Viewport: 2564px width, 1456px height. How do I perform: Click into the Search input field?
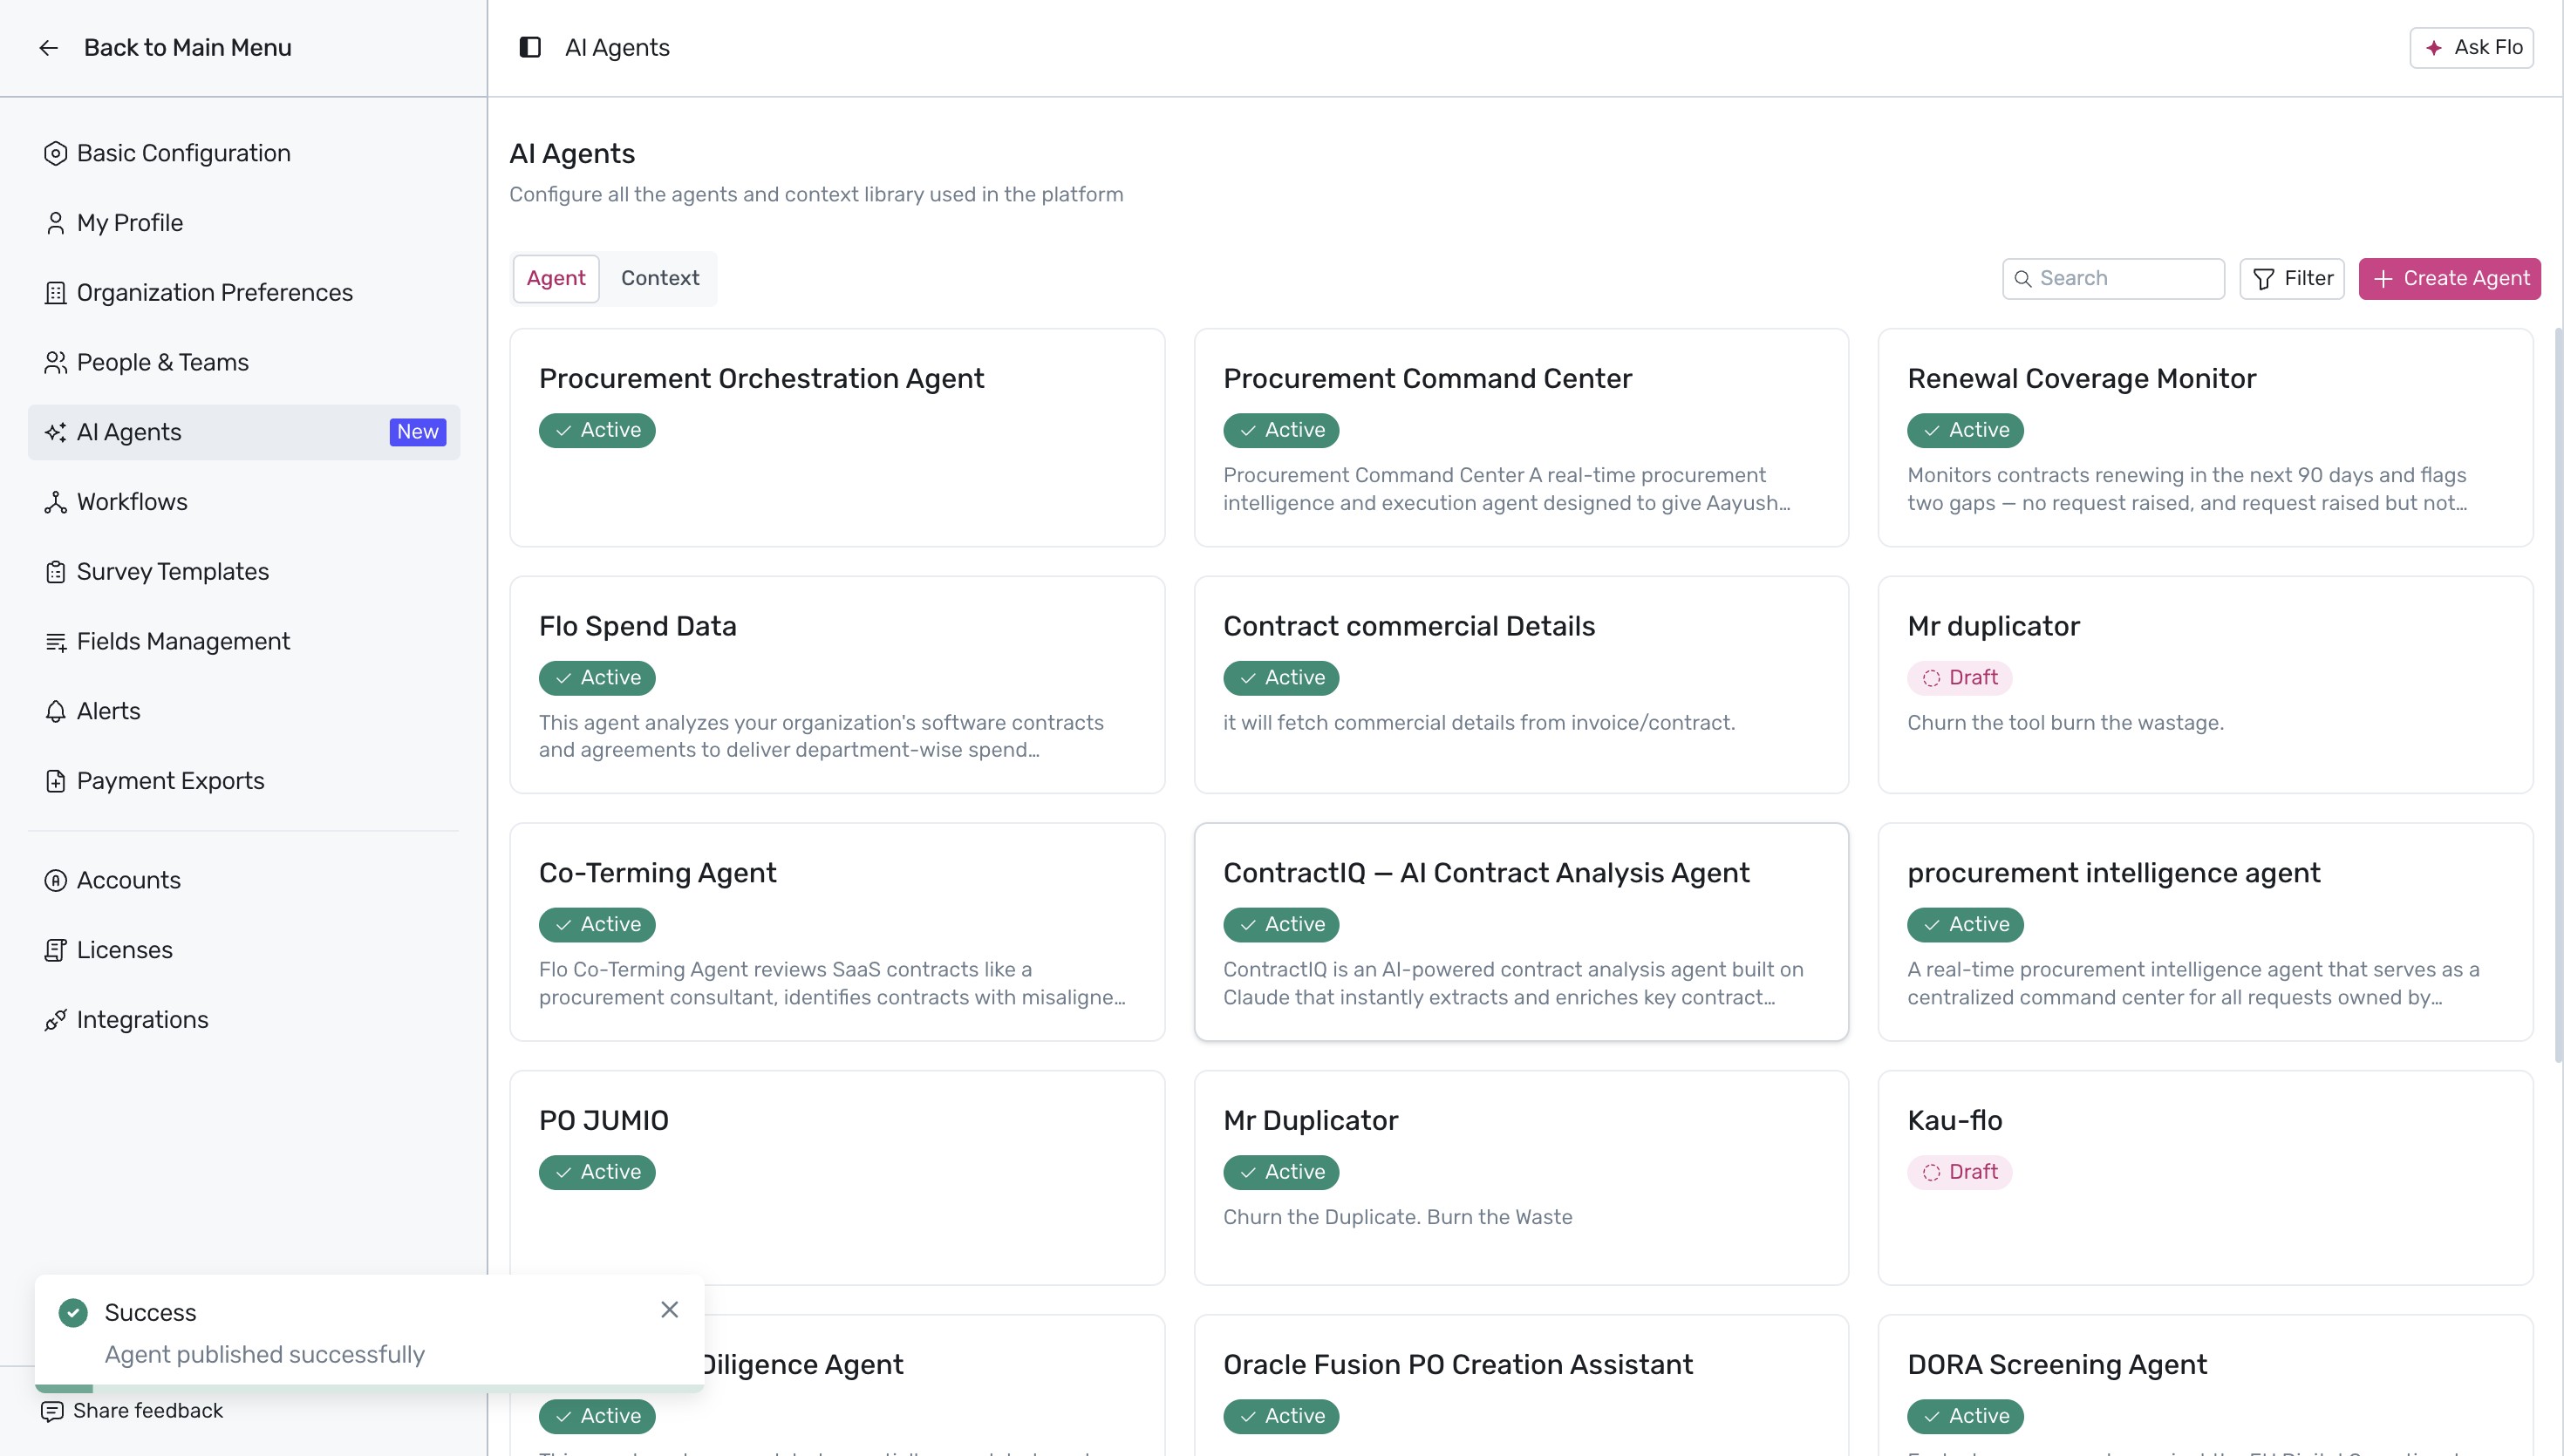coord(2114,279)
